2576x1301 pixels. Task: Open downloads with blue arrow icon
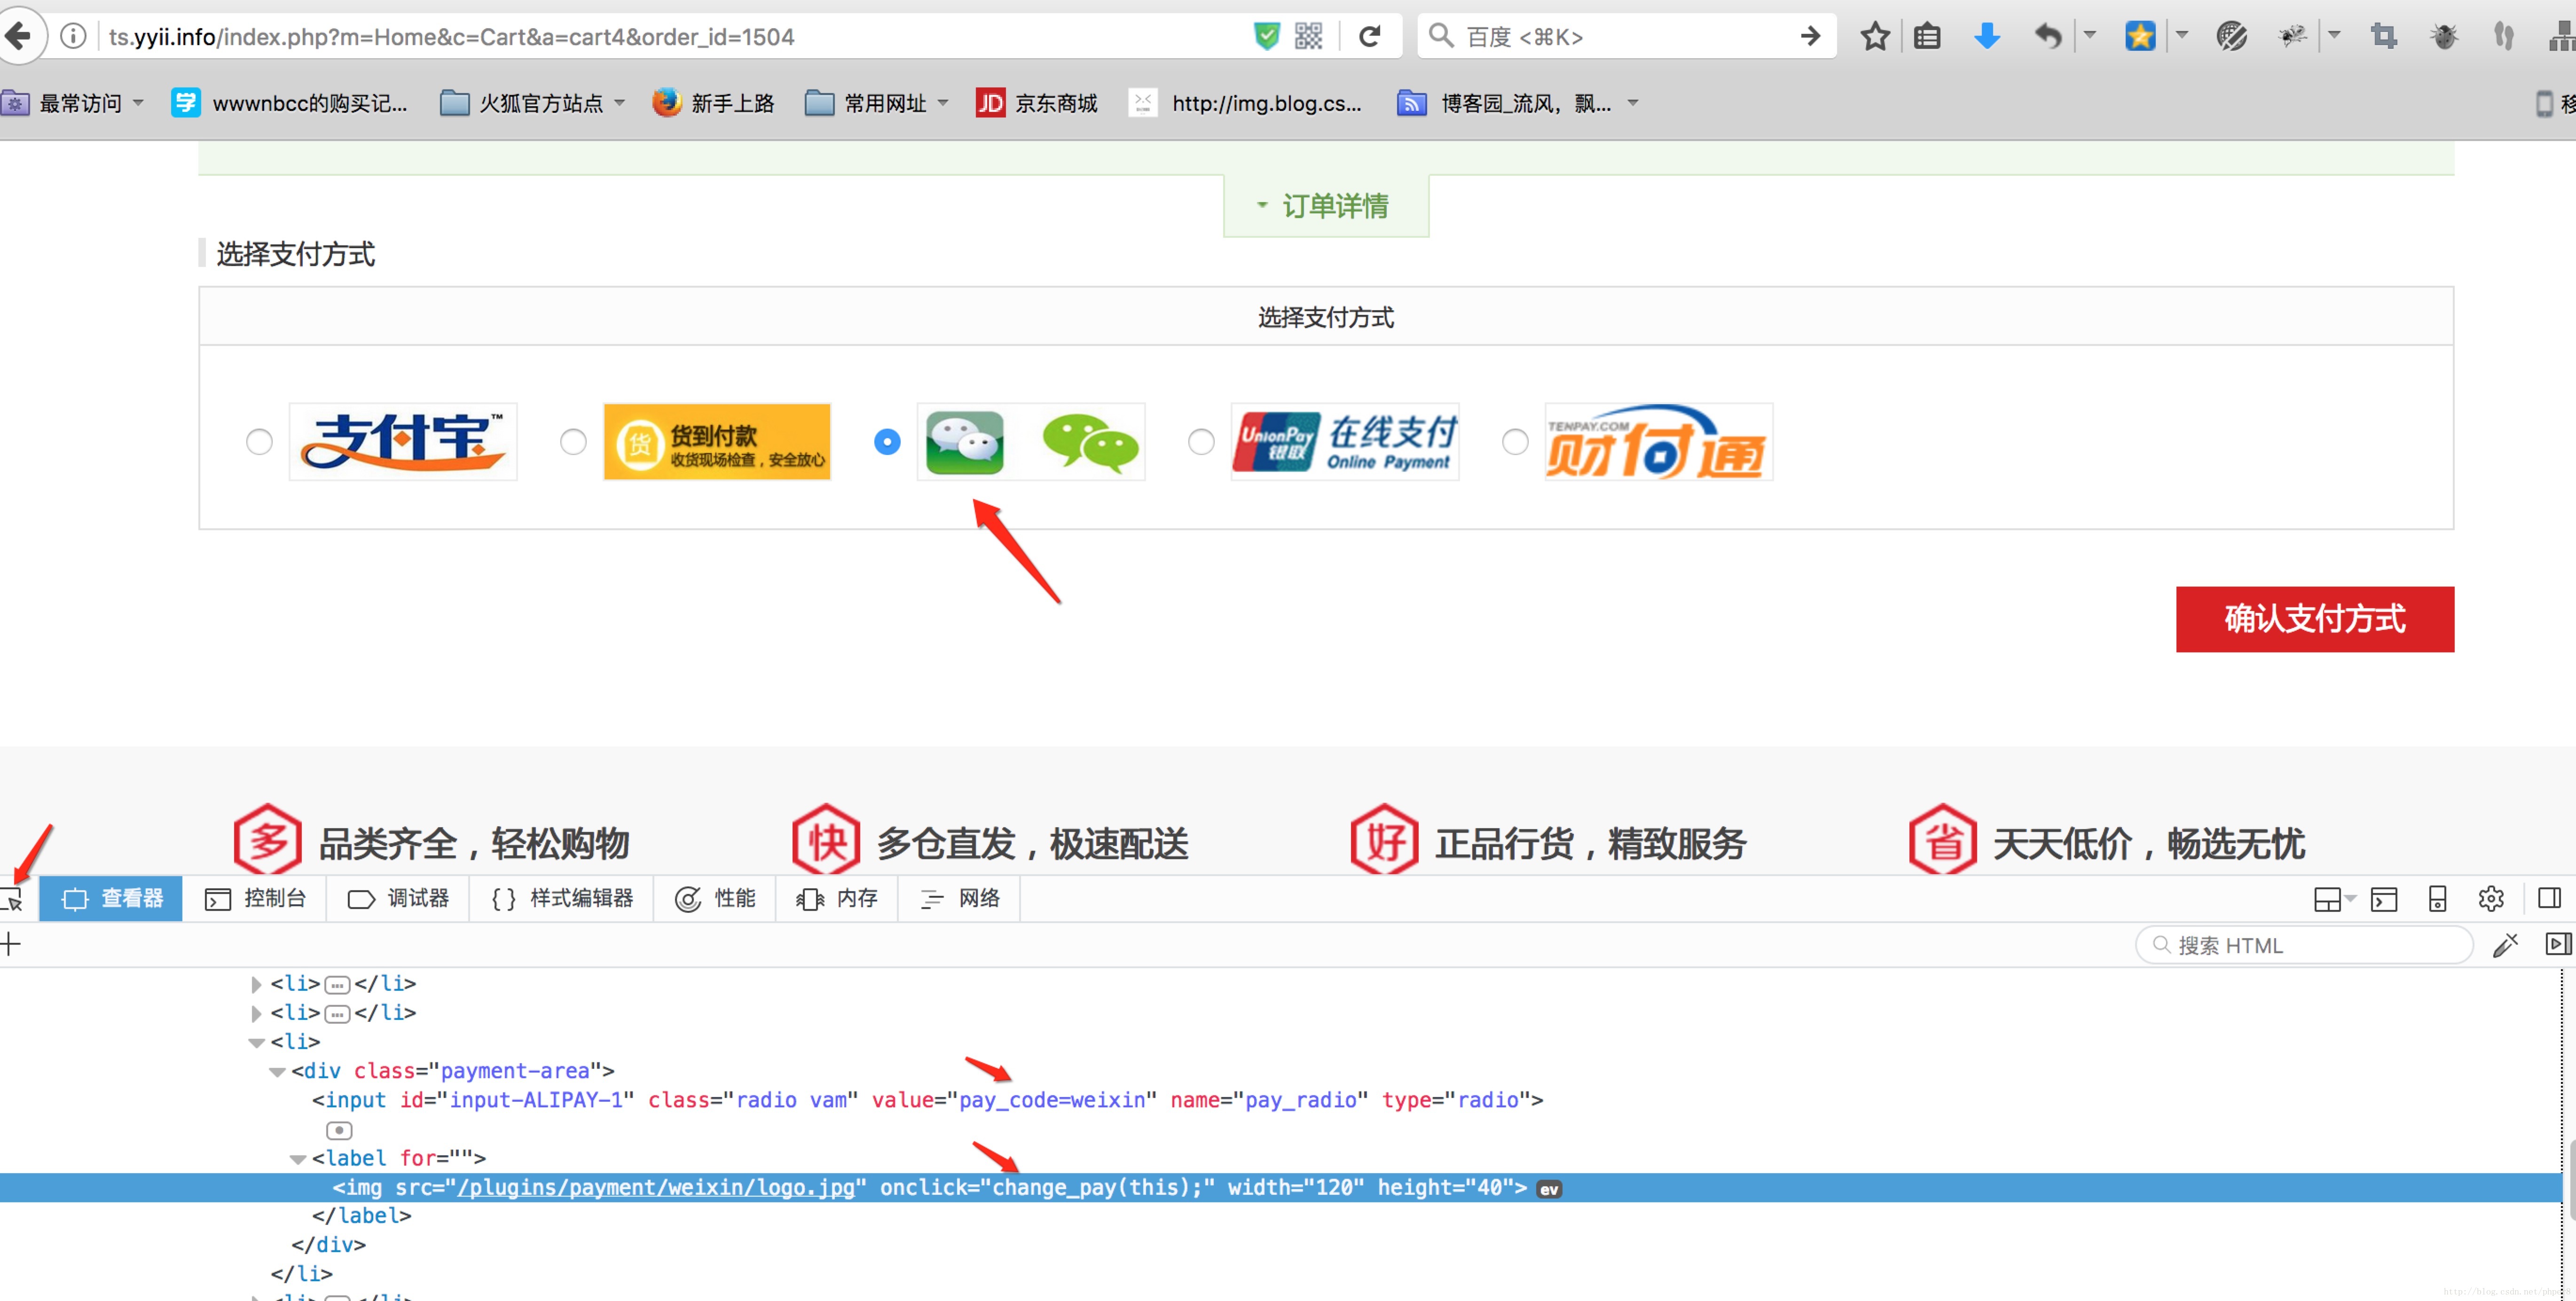pos(1987,37)
